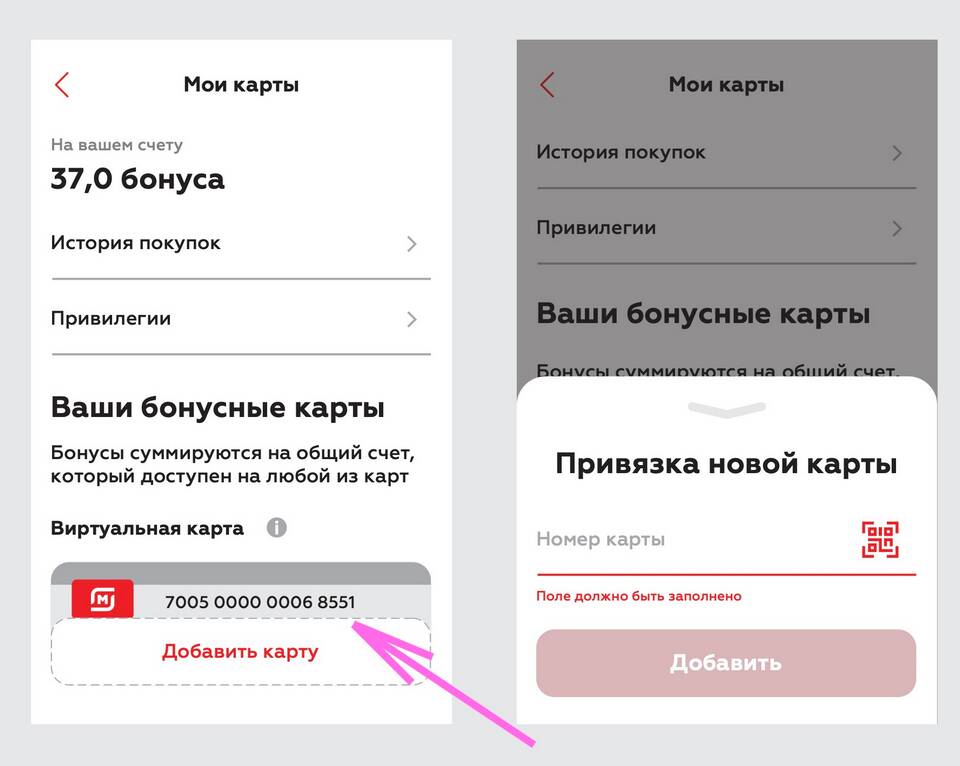Tap the red Magnit logo on card

click(102, 598)
